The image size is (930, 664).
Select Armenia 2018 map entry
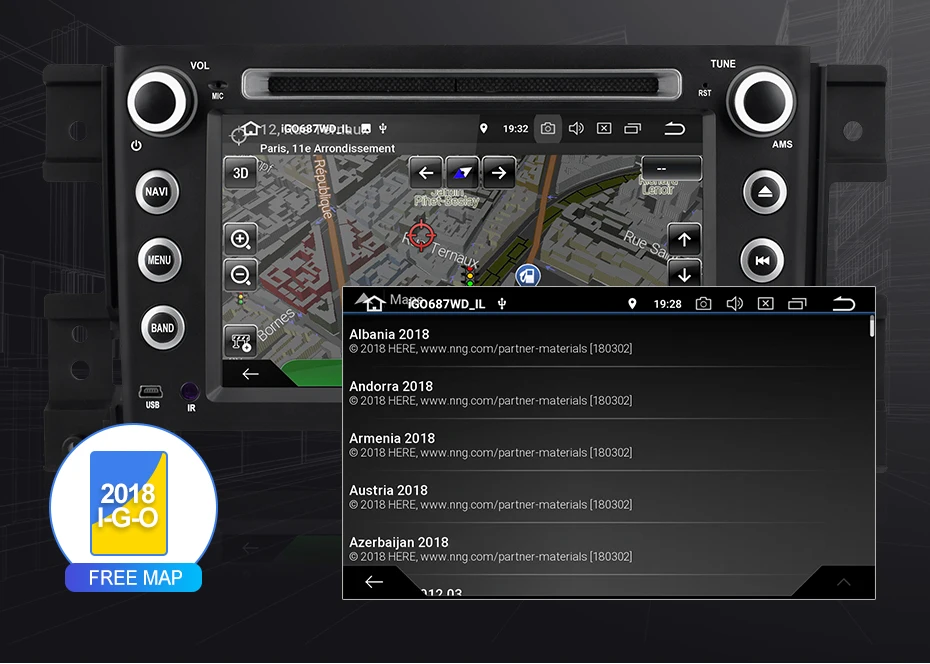coord(607,445)
